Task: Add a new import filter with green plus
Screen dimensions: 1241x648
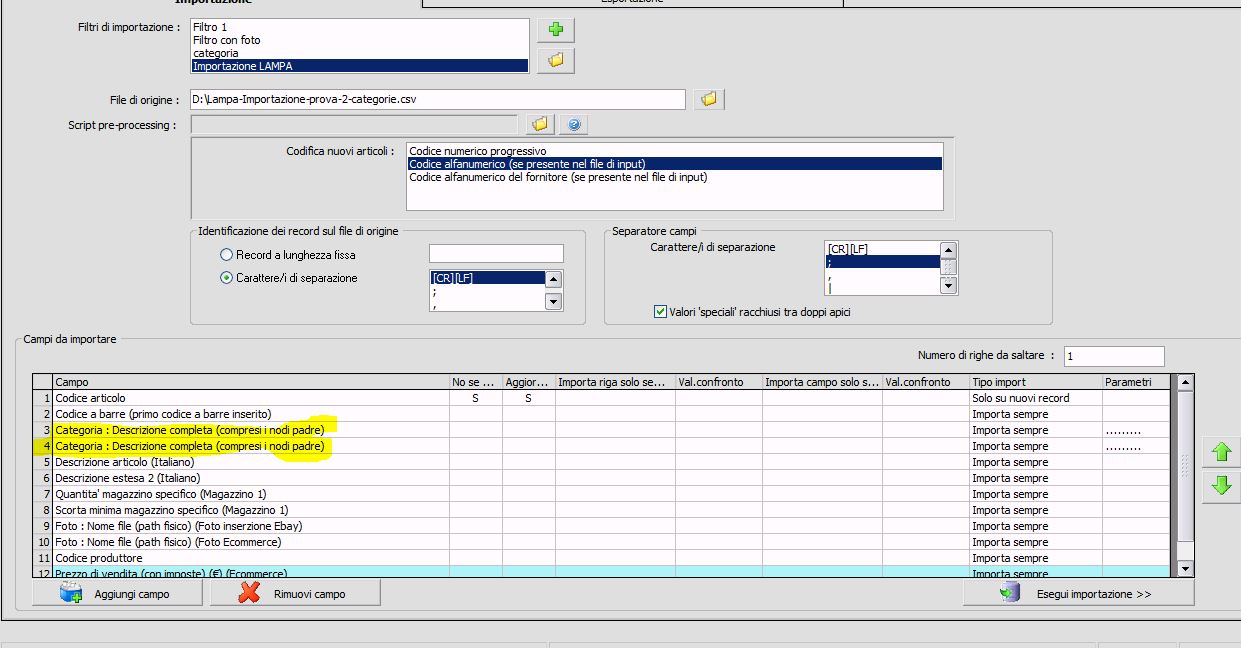Action: click(556, 29)
